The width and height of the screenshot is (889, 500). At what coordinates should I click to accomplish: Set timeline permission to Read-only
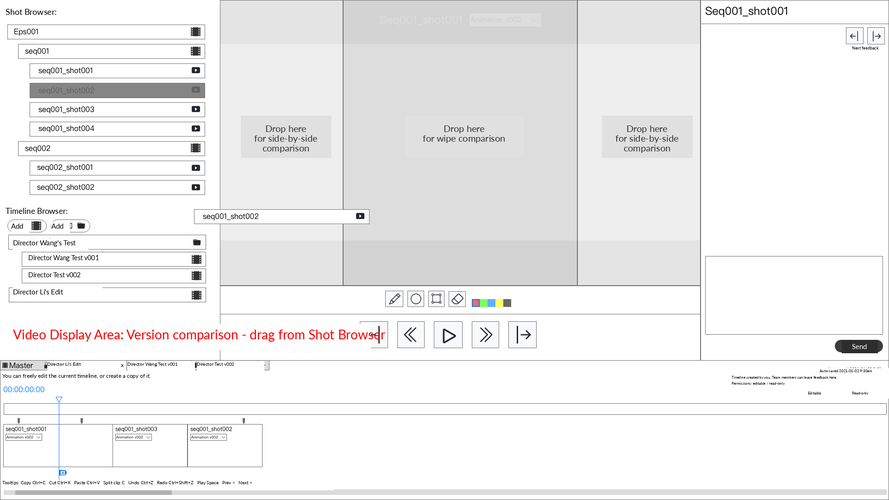(860, 393)
